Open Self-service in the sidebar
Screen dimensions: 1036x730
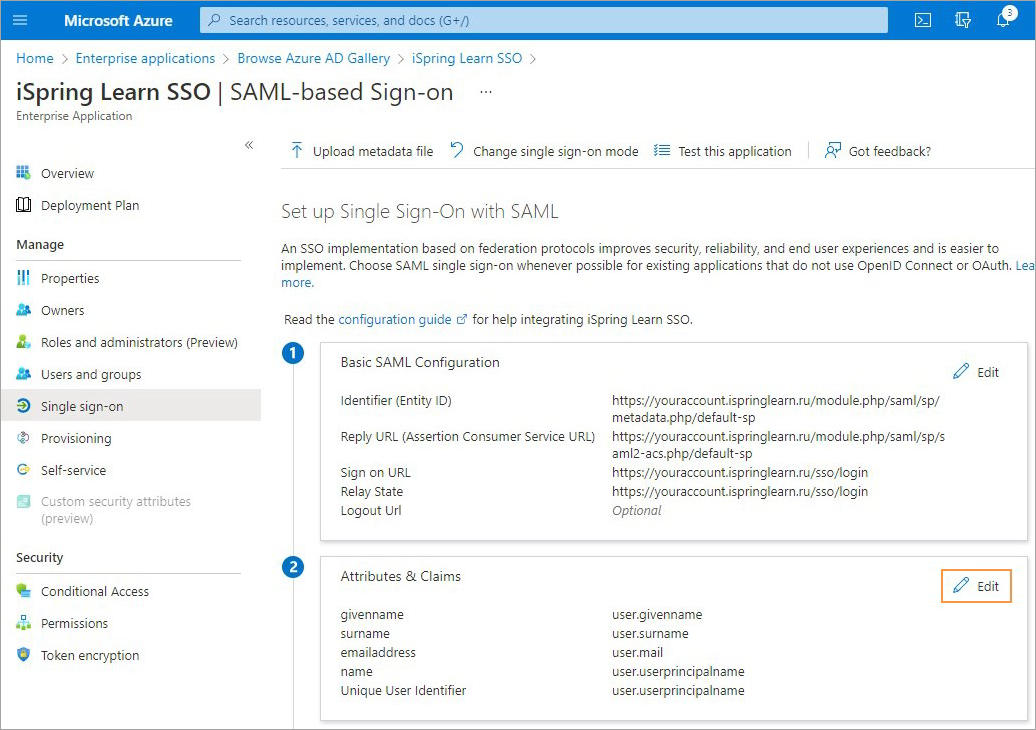(x=73, y=470)
